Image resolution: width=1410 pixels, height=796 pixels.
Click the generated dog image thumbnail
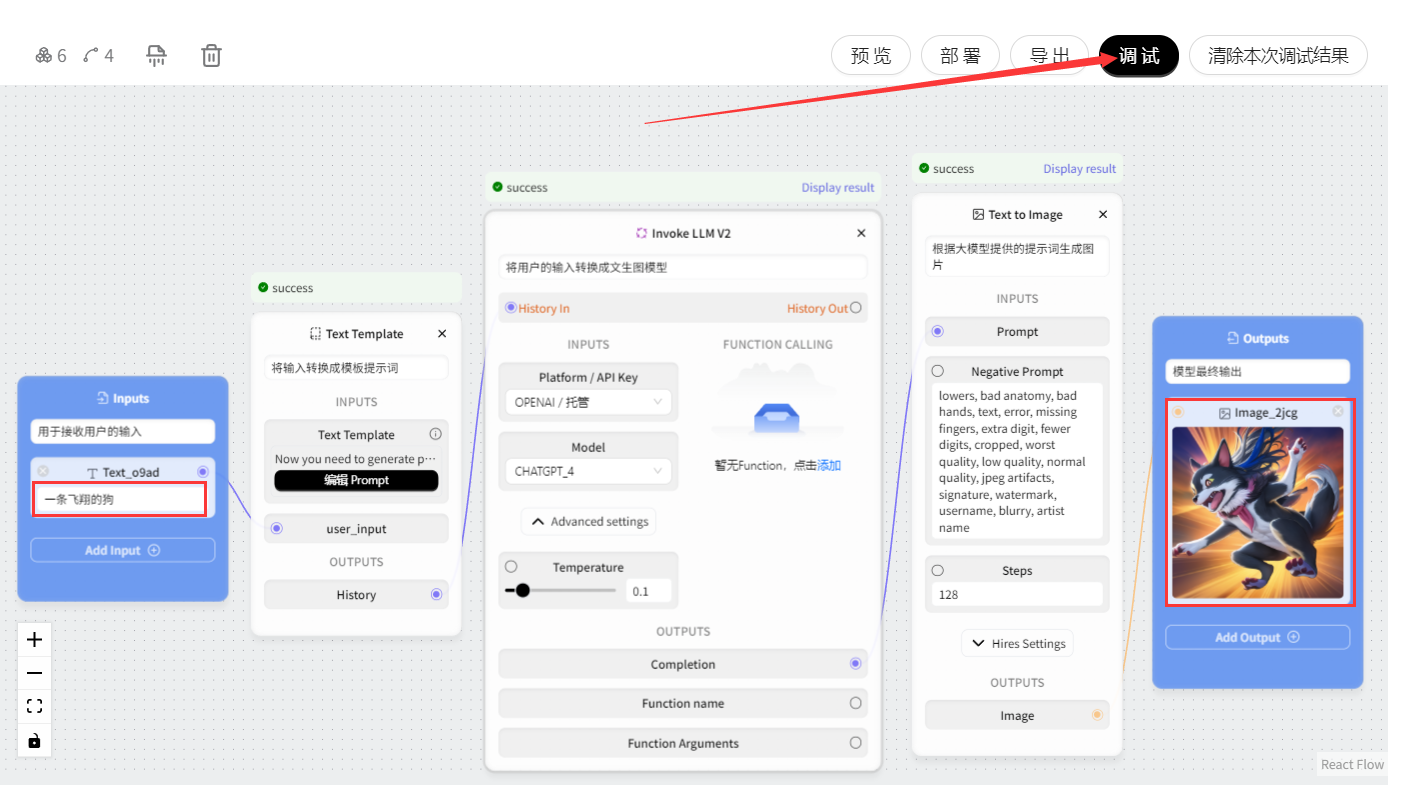tap(1258, 513)
